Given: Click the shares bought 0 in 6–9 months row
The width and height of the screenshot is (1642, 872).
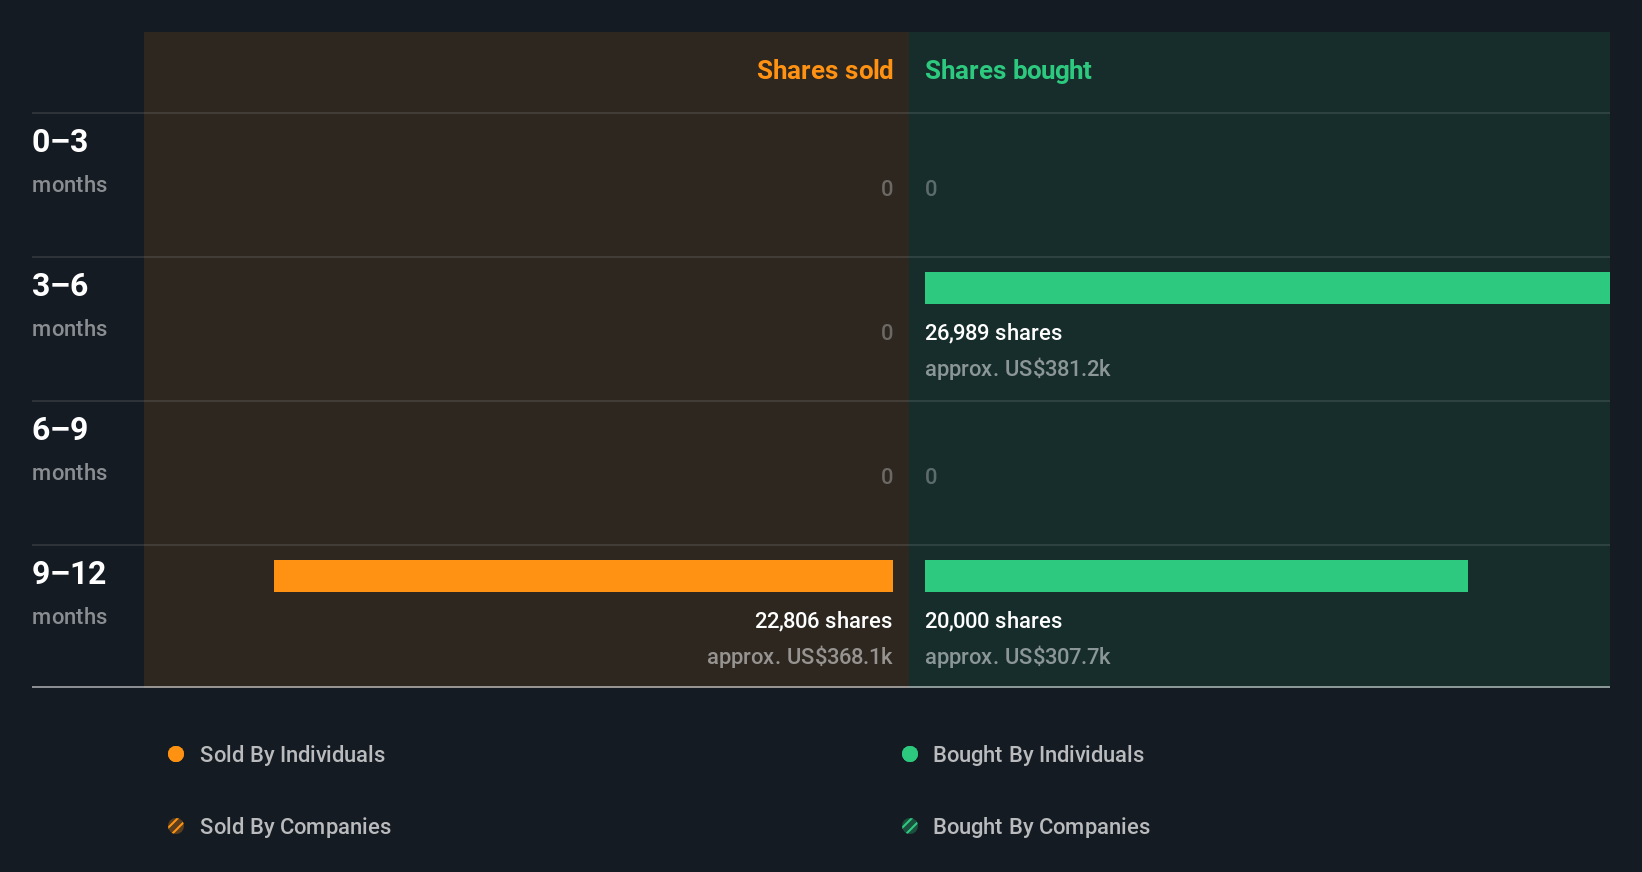Looking at the screenshot, I should (x=931, y=476).
